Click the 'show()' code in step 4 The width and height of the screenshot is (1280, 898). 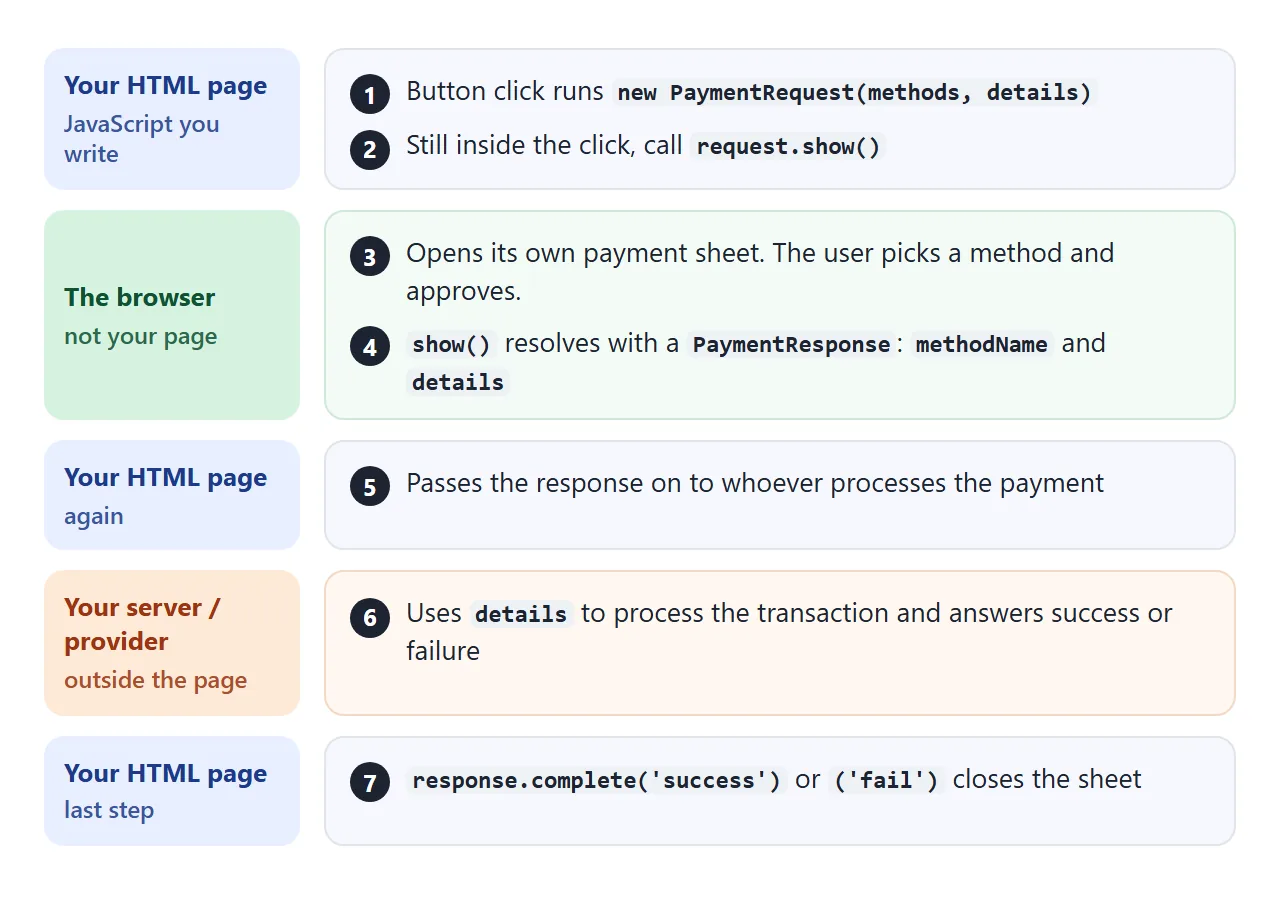(x=452, y=345)
